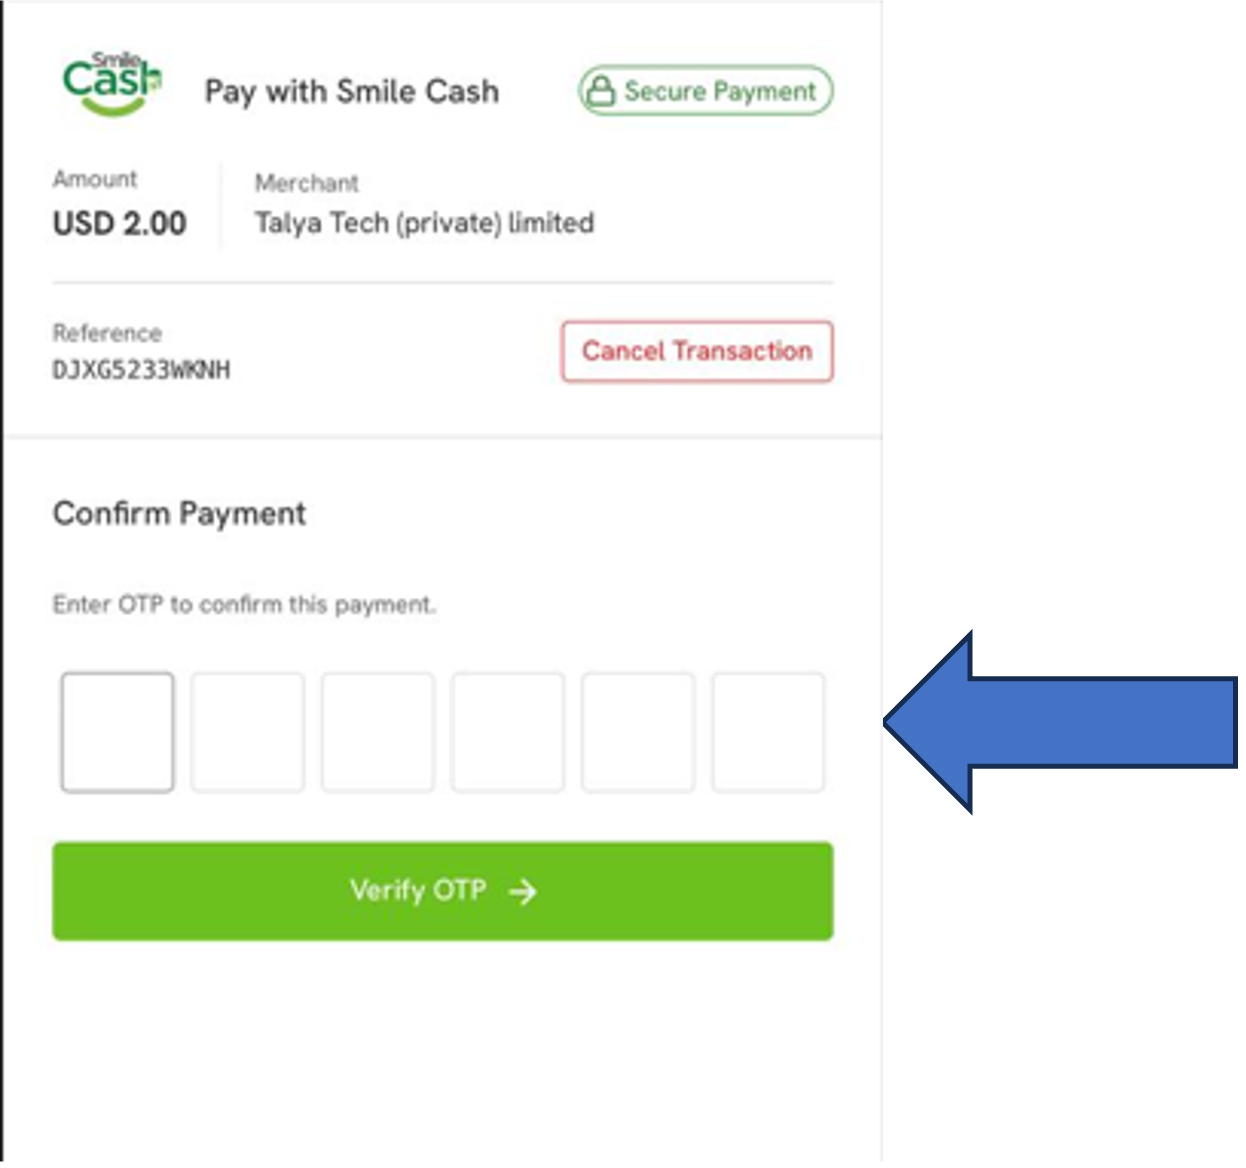Click the Reference label

tap(107, 333)
